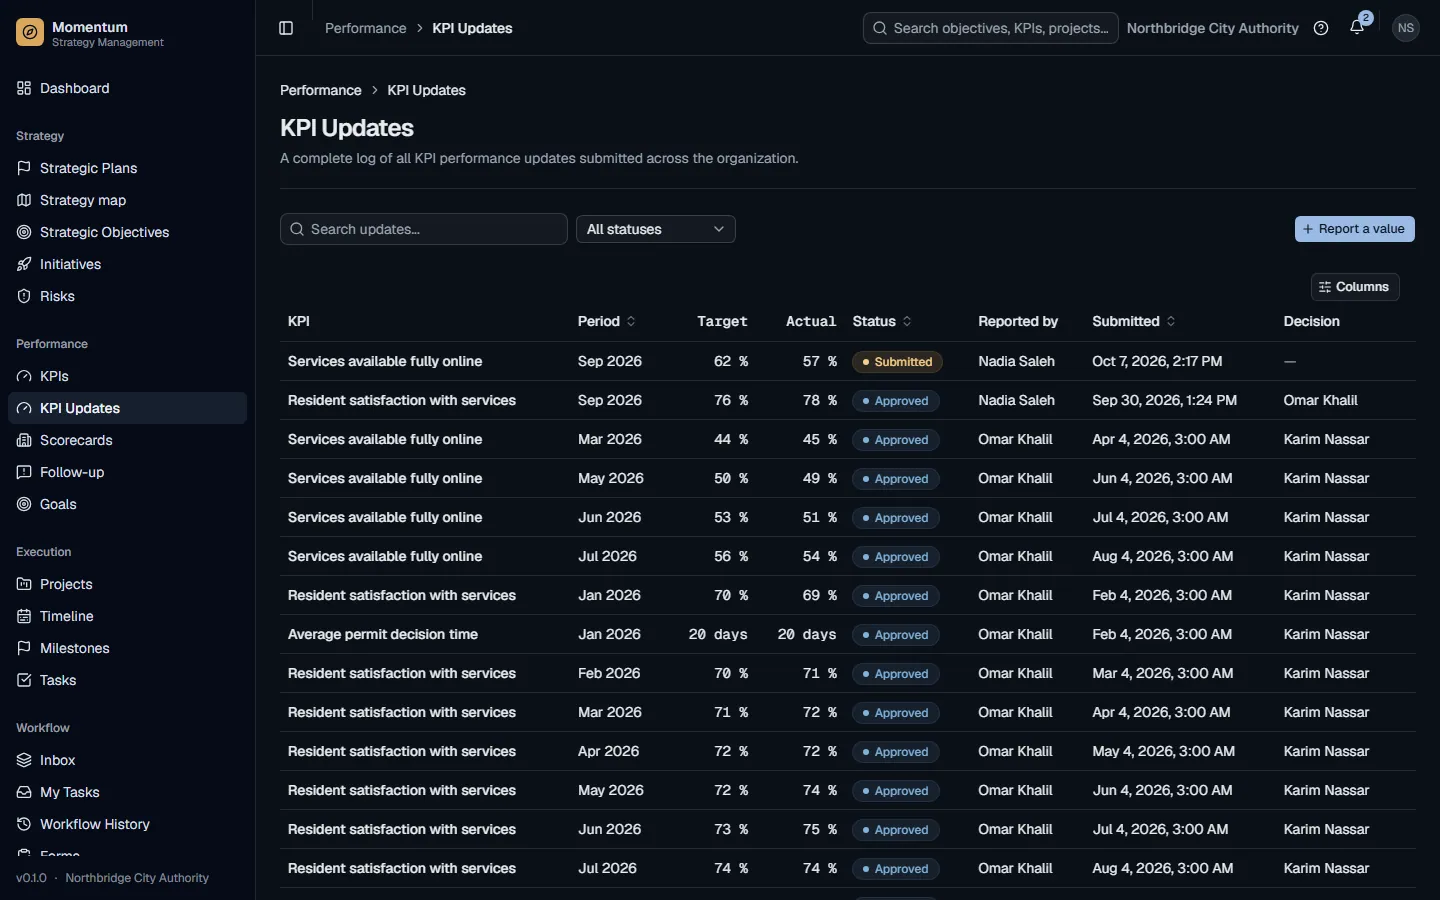This screenshot has height=900, width=1440.
Task: Click the Target column header
Action: point(722,321)
